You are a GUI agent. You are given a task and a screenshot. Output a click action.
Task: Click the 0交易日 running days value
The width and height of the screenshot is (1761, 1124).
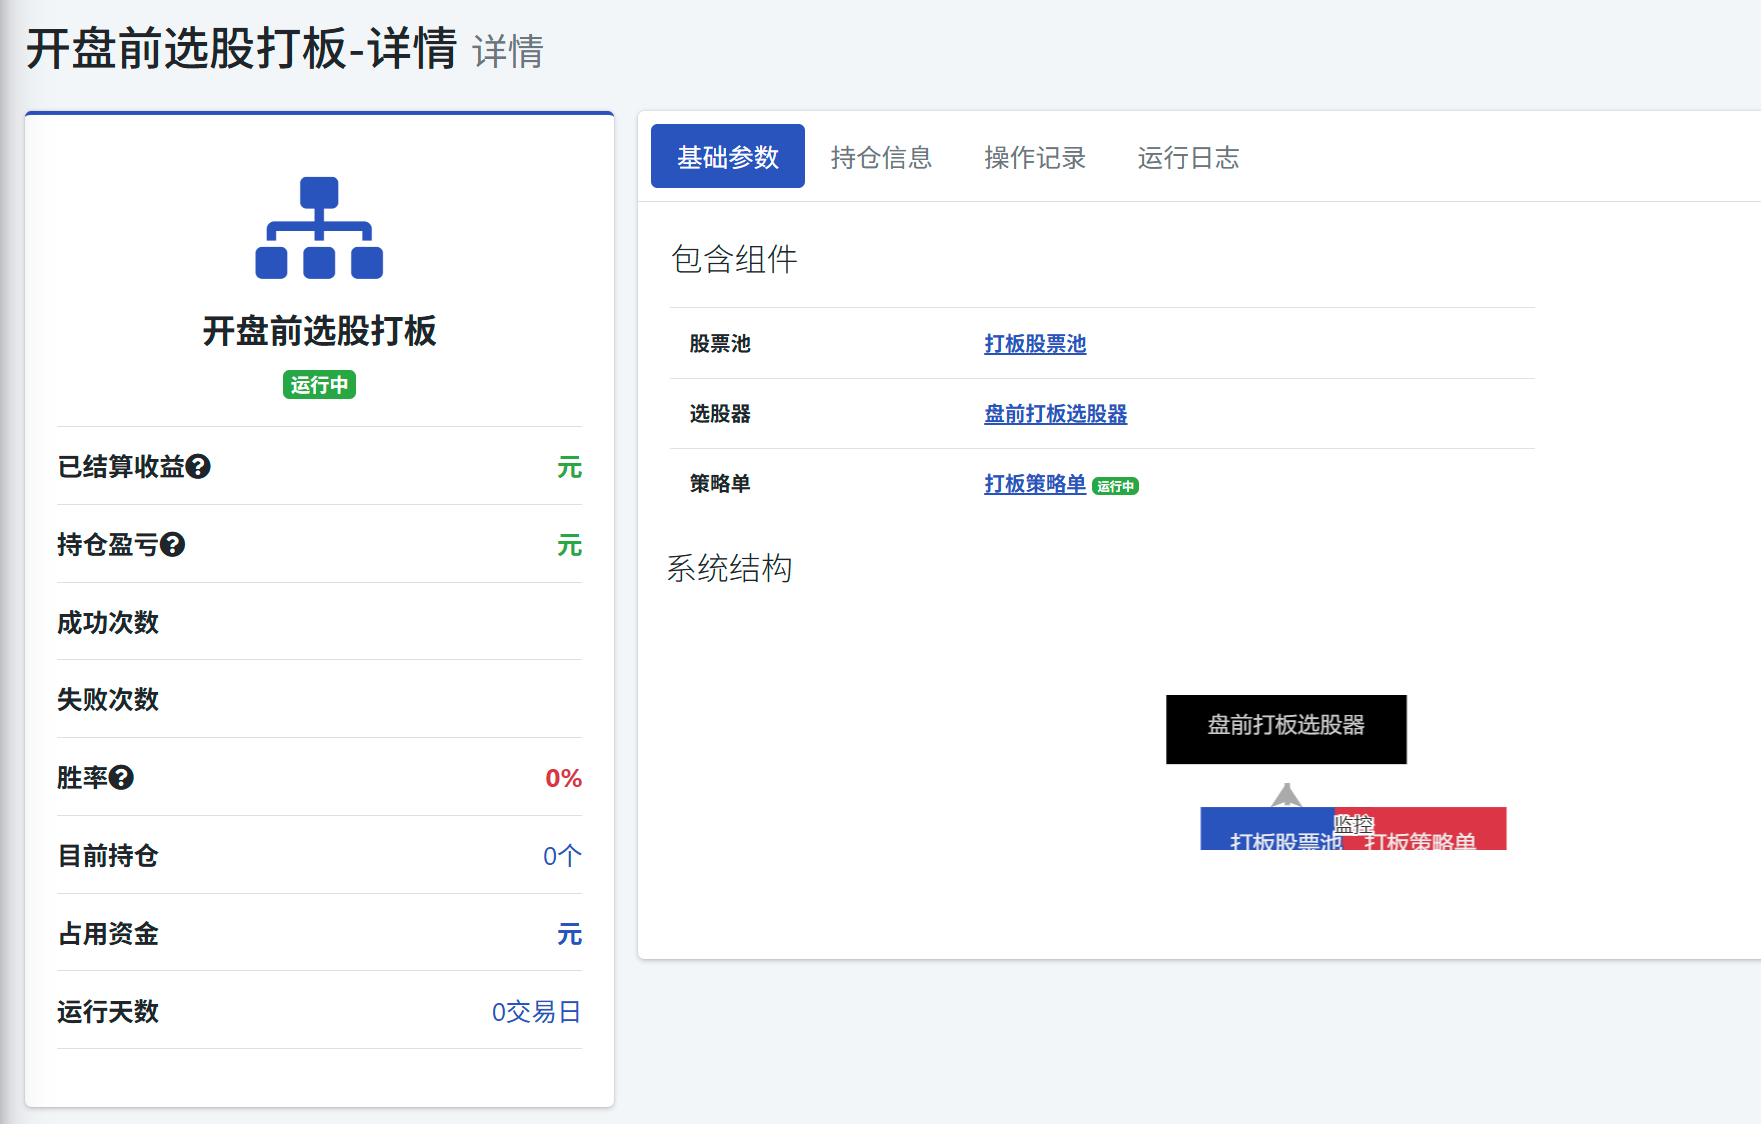pyautogui.click(x=536, y=1012)
